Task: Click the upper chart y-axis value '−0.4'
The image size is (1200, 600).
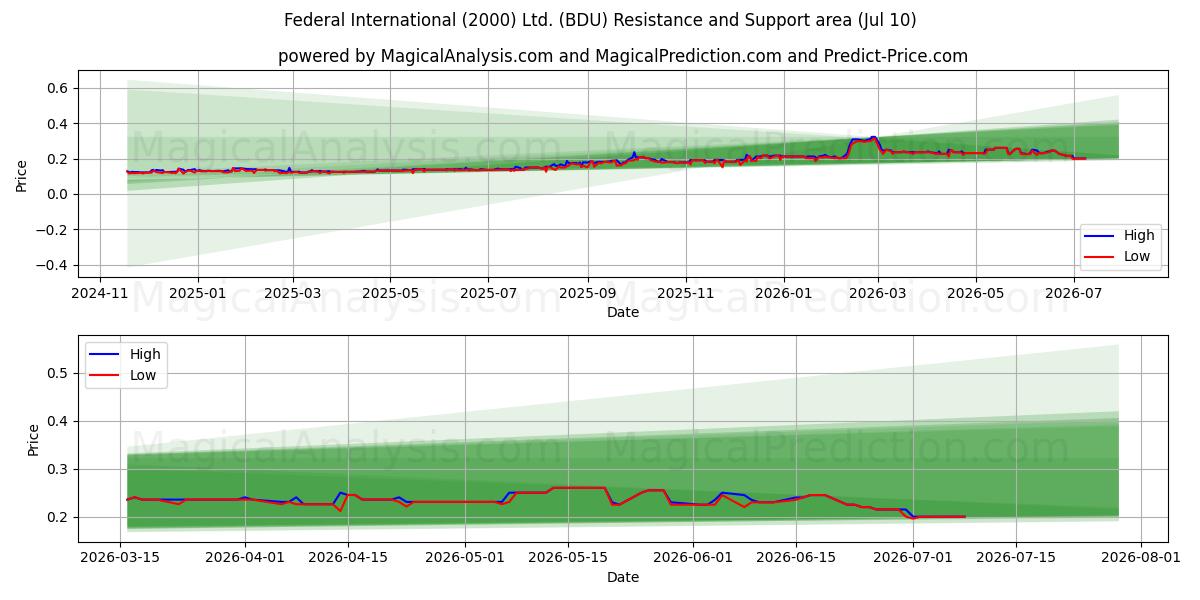Action: 50,266
